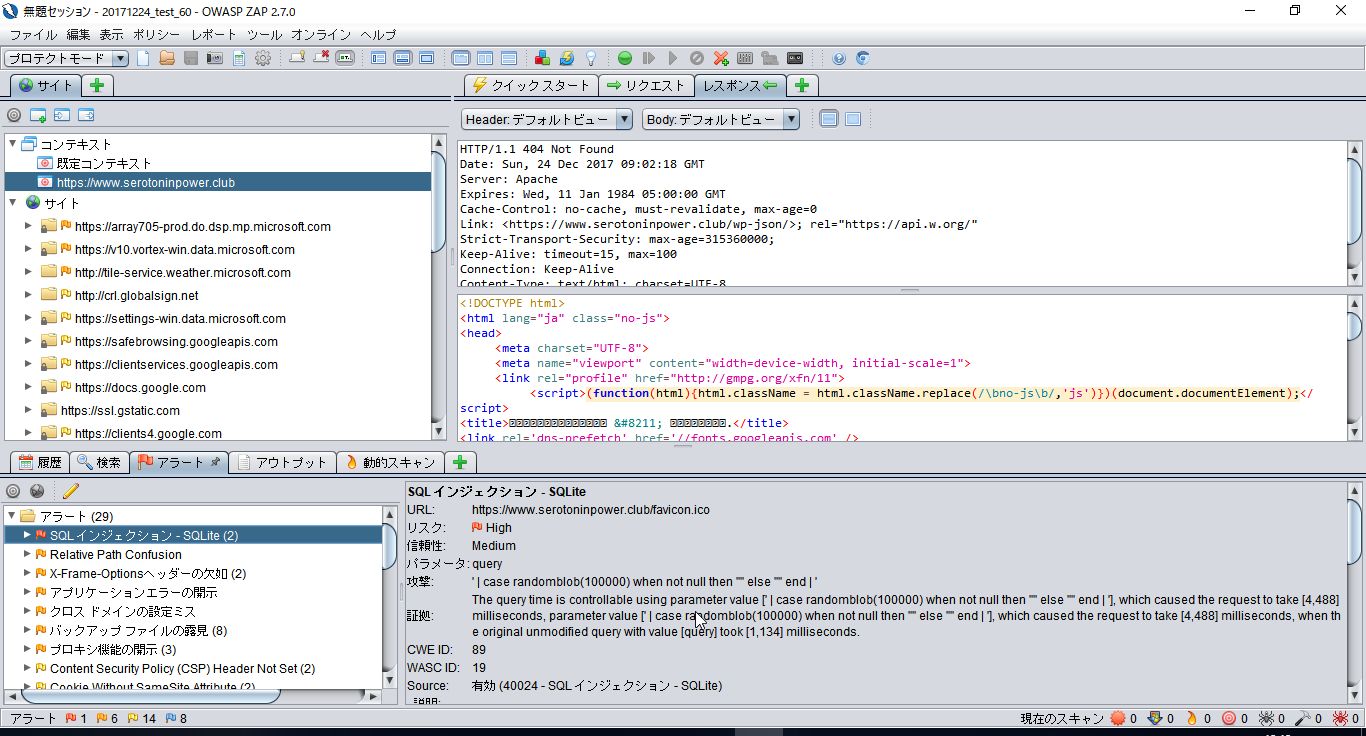Click the New Context icon in Sites panel

tap(38, 115)
